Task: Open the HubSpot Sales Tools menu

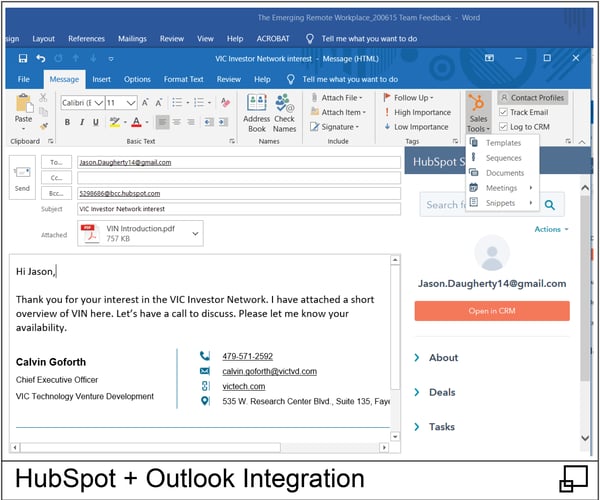Action: click(478, 111)
